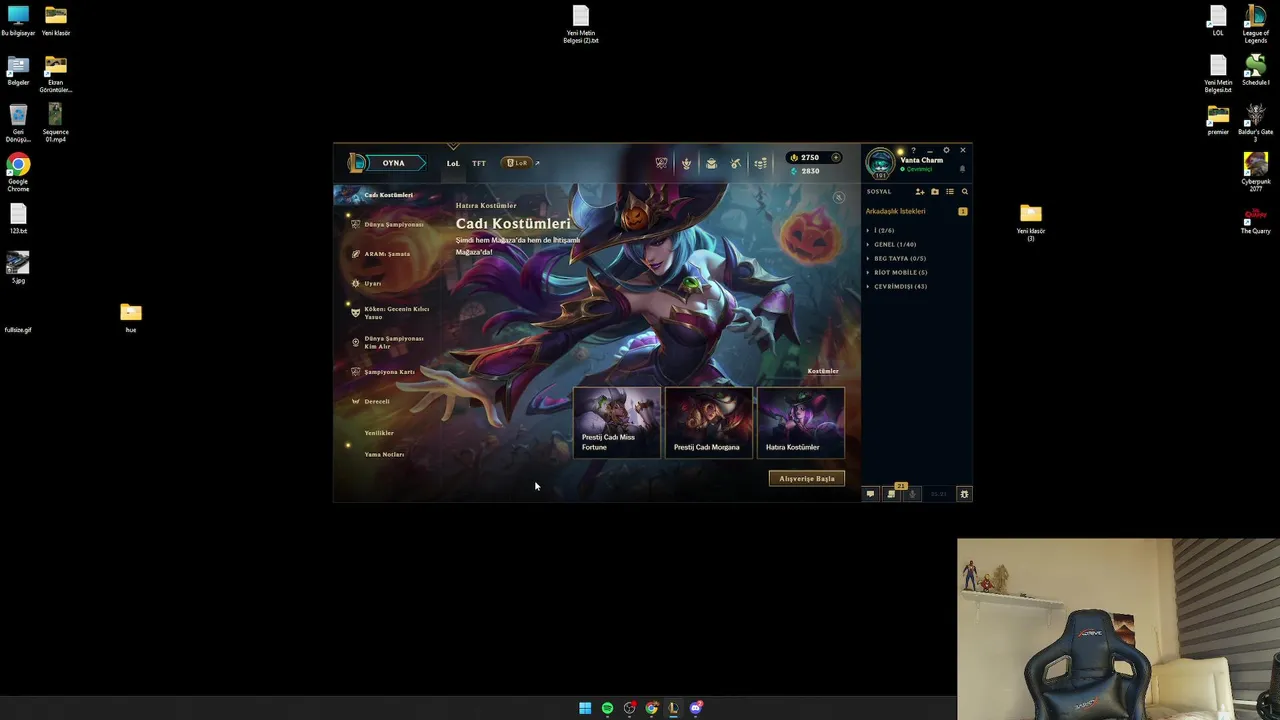Open the client help question mark
This screenshot has height=720, width=1280.
913,150
